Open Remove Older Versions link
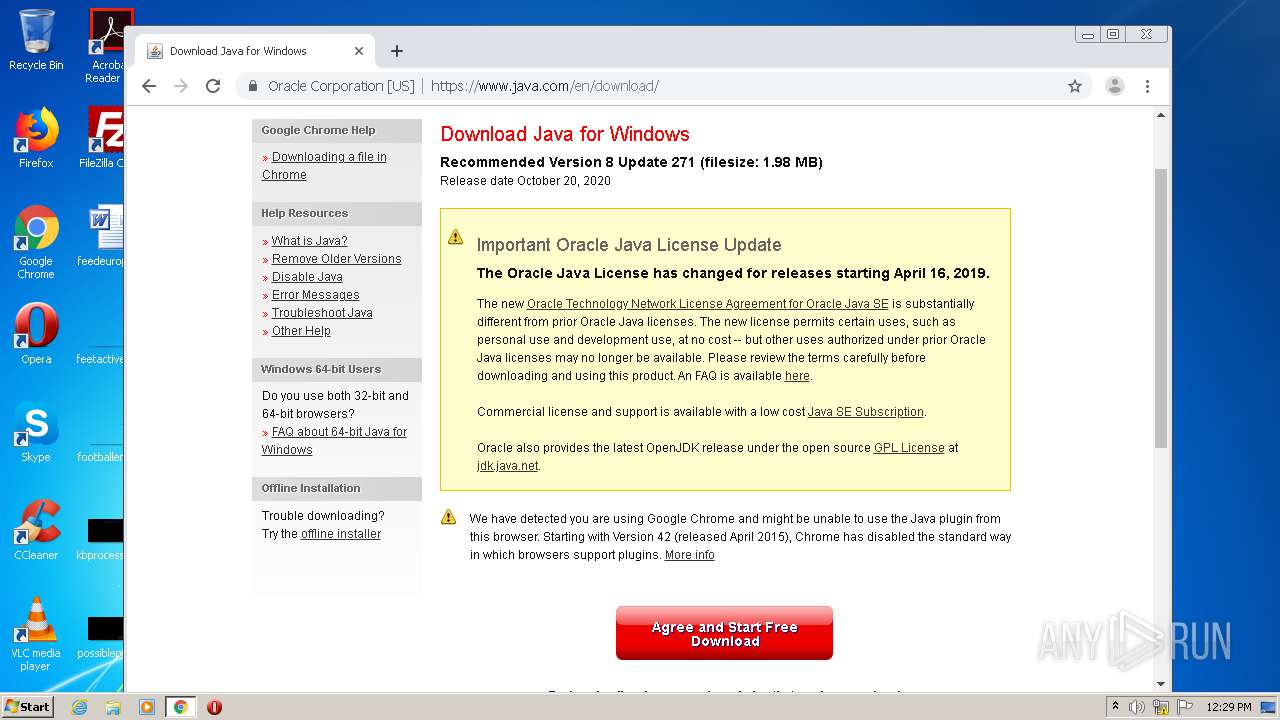 [x=336, y=259]
